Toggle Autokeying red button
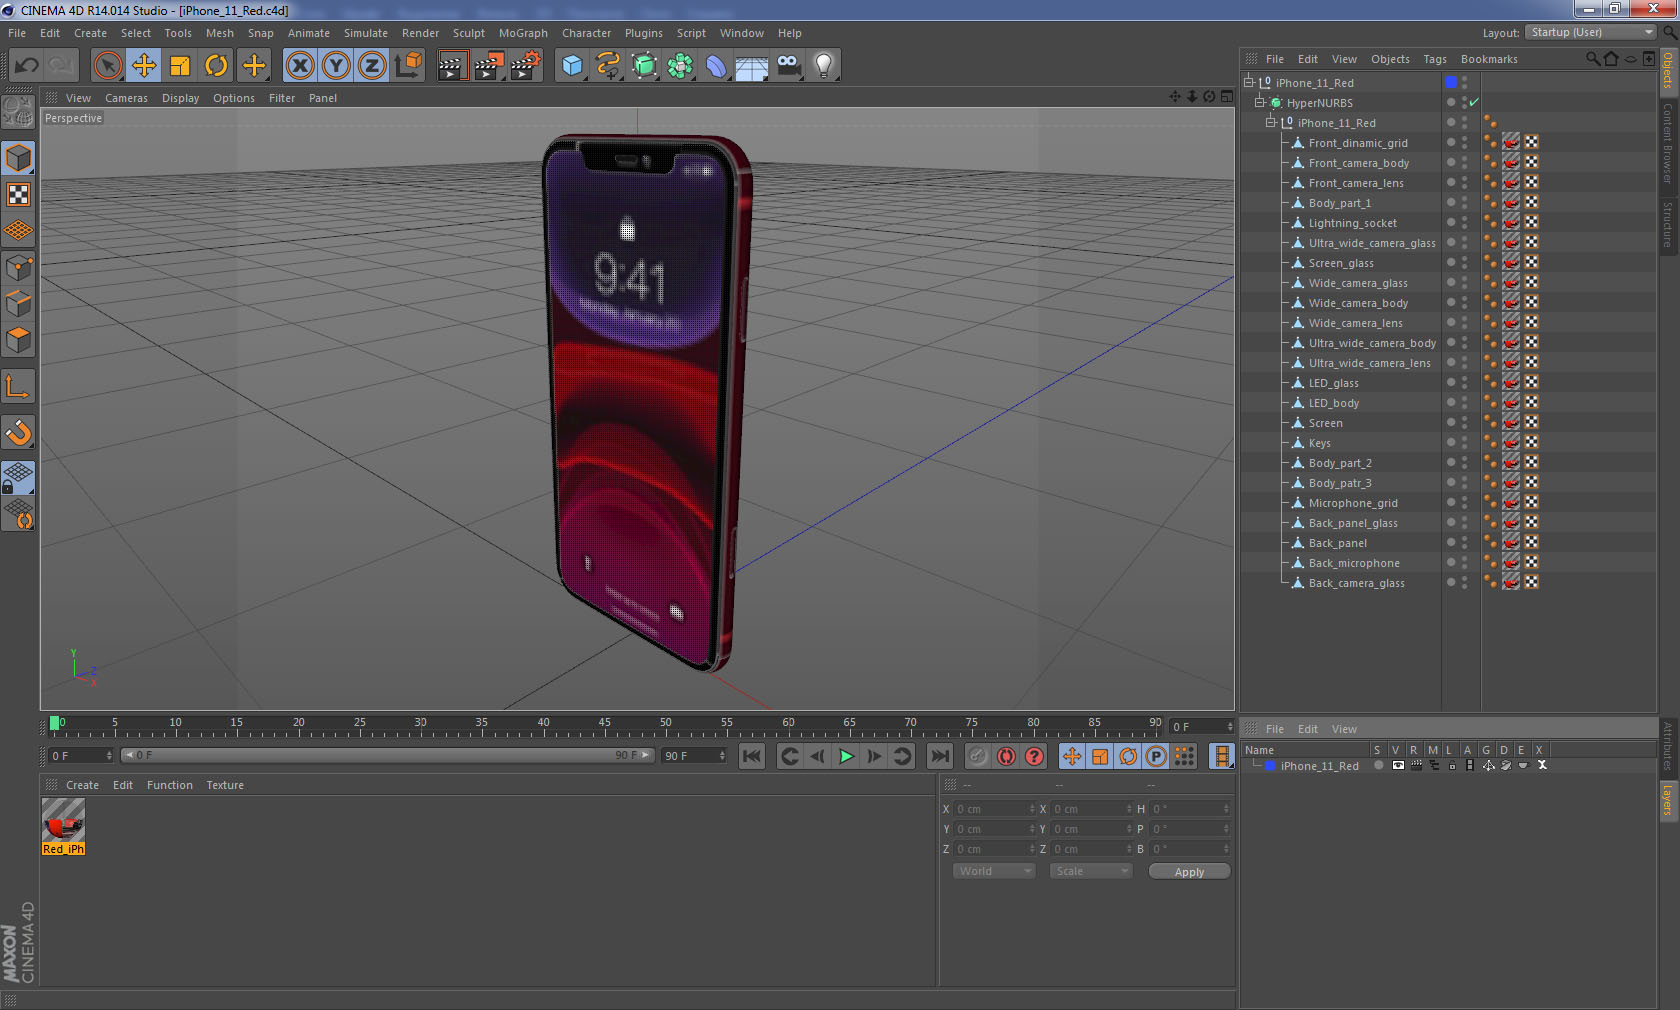This screenshot has width=1680, height=1010. click(1006, 756)
